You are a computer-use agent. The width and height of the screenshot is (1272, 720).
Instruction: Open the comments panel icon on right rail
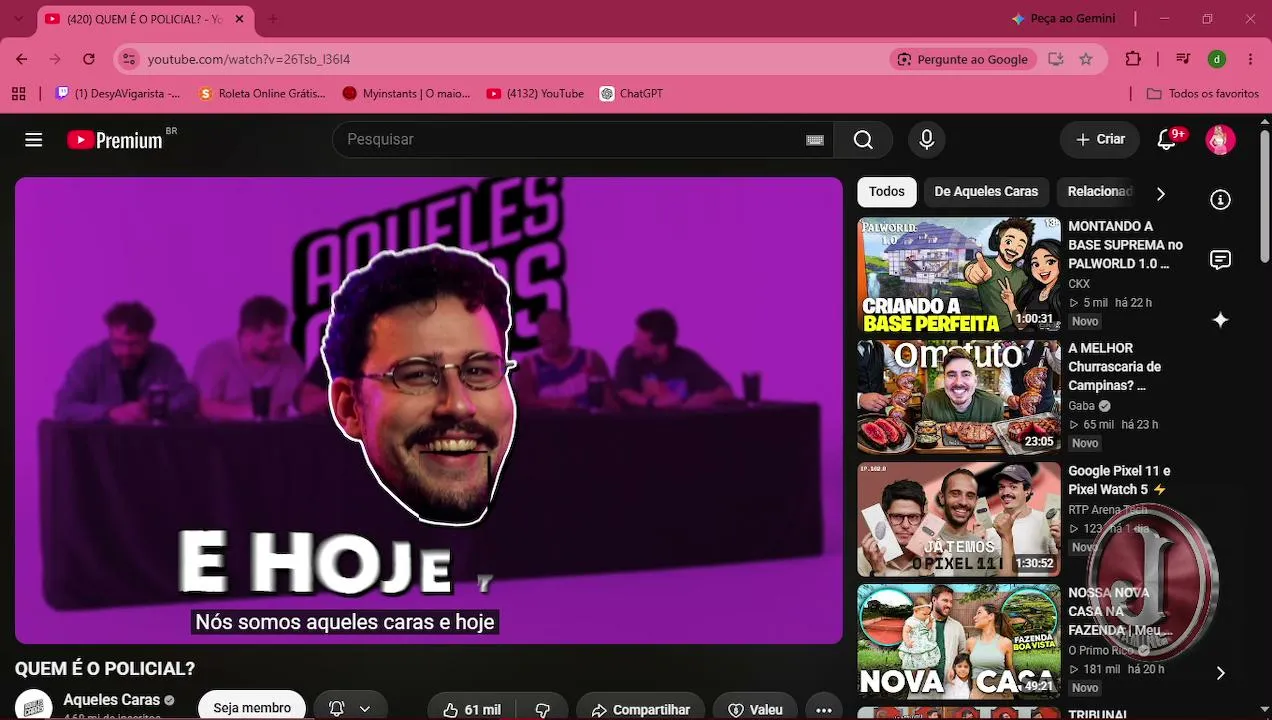(x=1220, y=260)
